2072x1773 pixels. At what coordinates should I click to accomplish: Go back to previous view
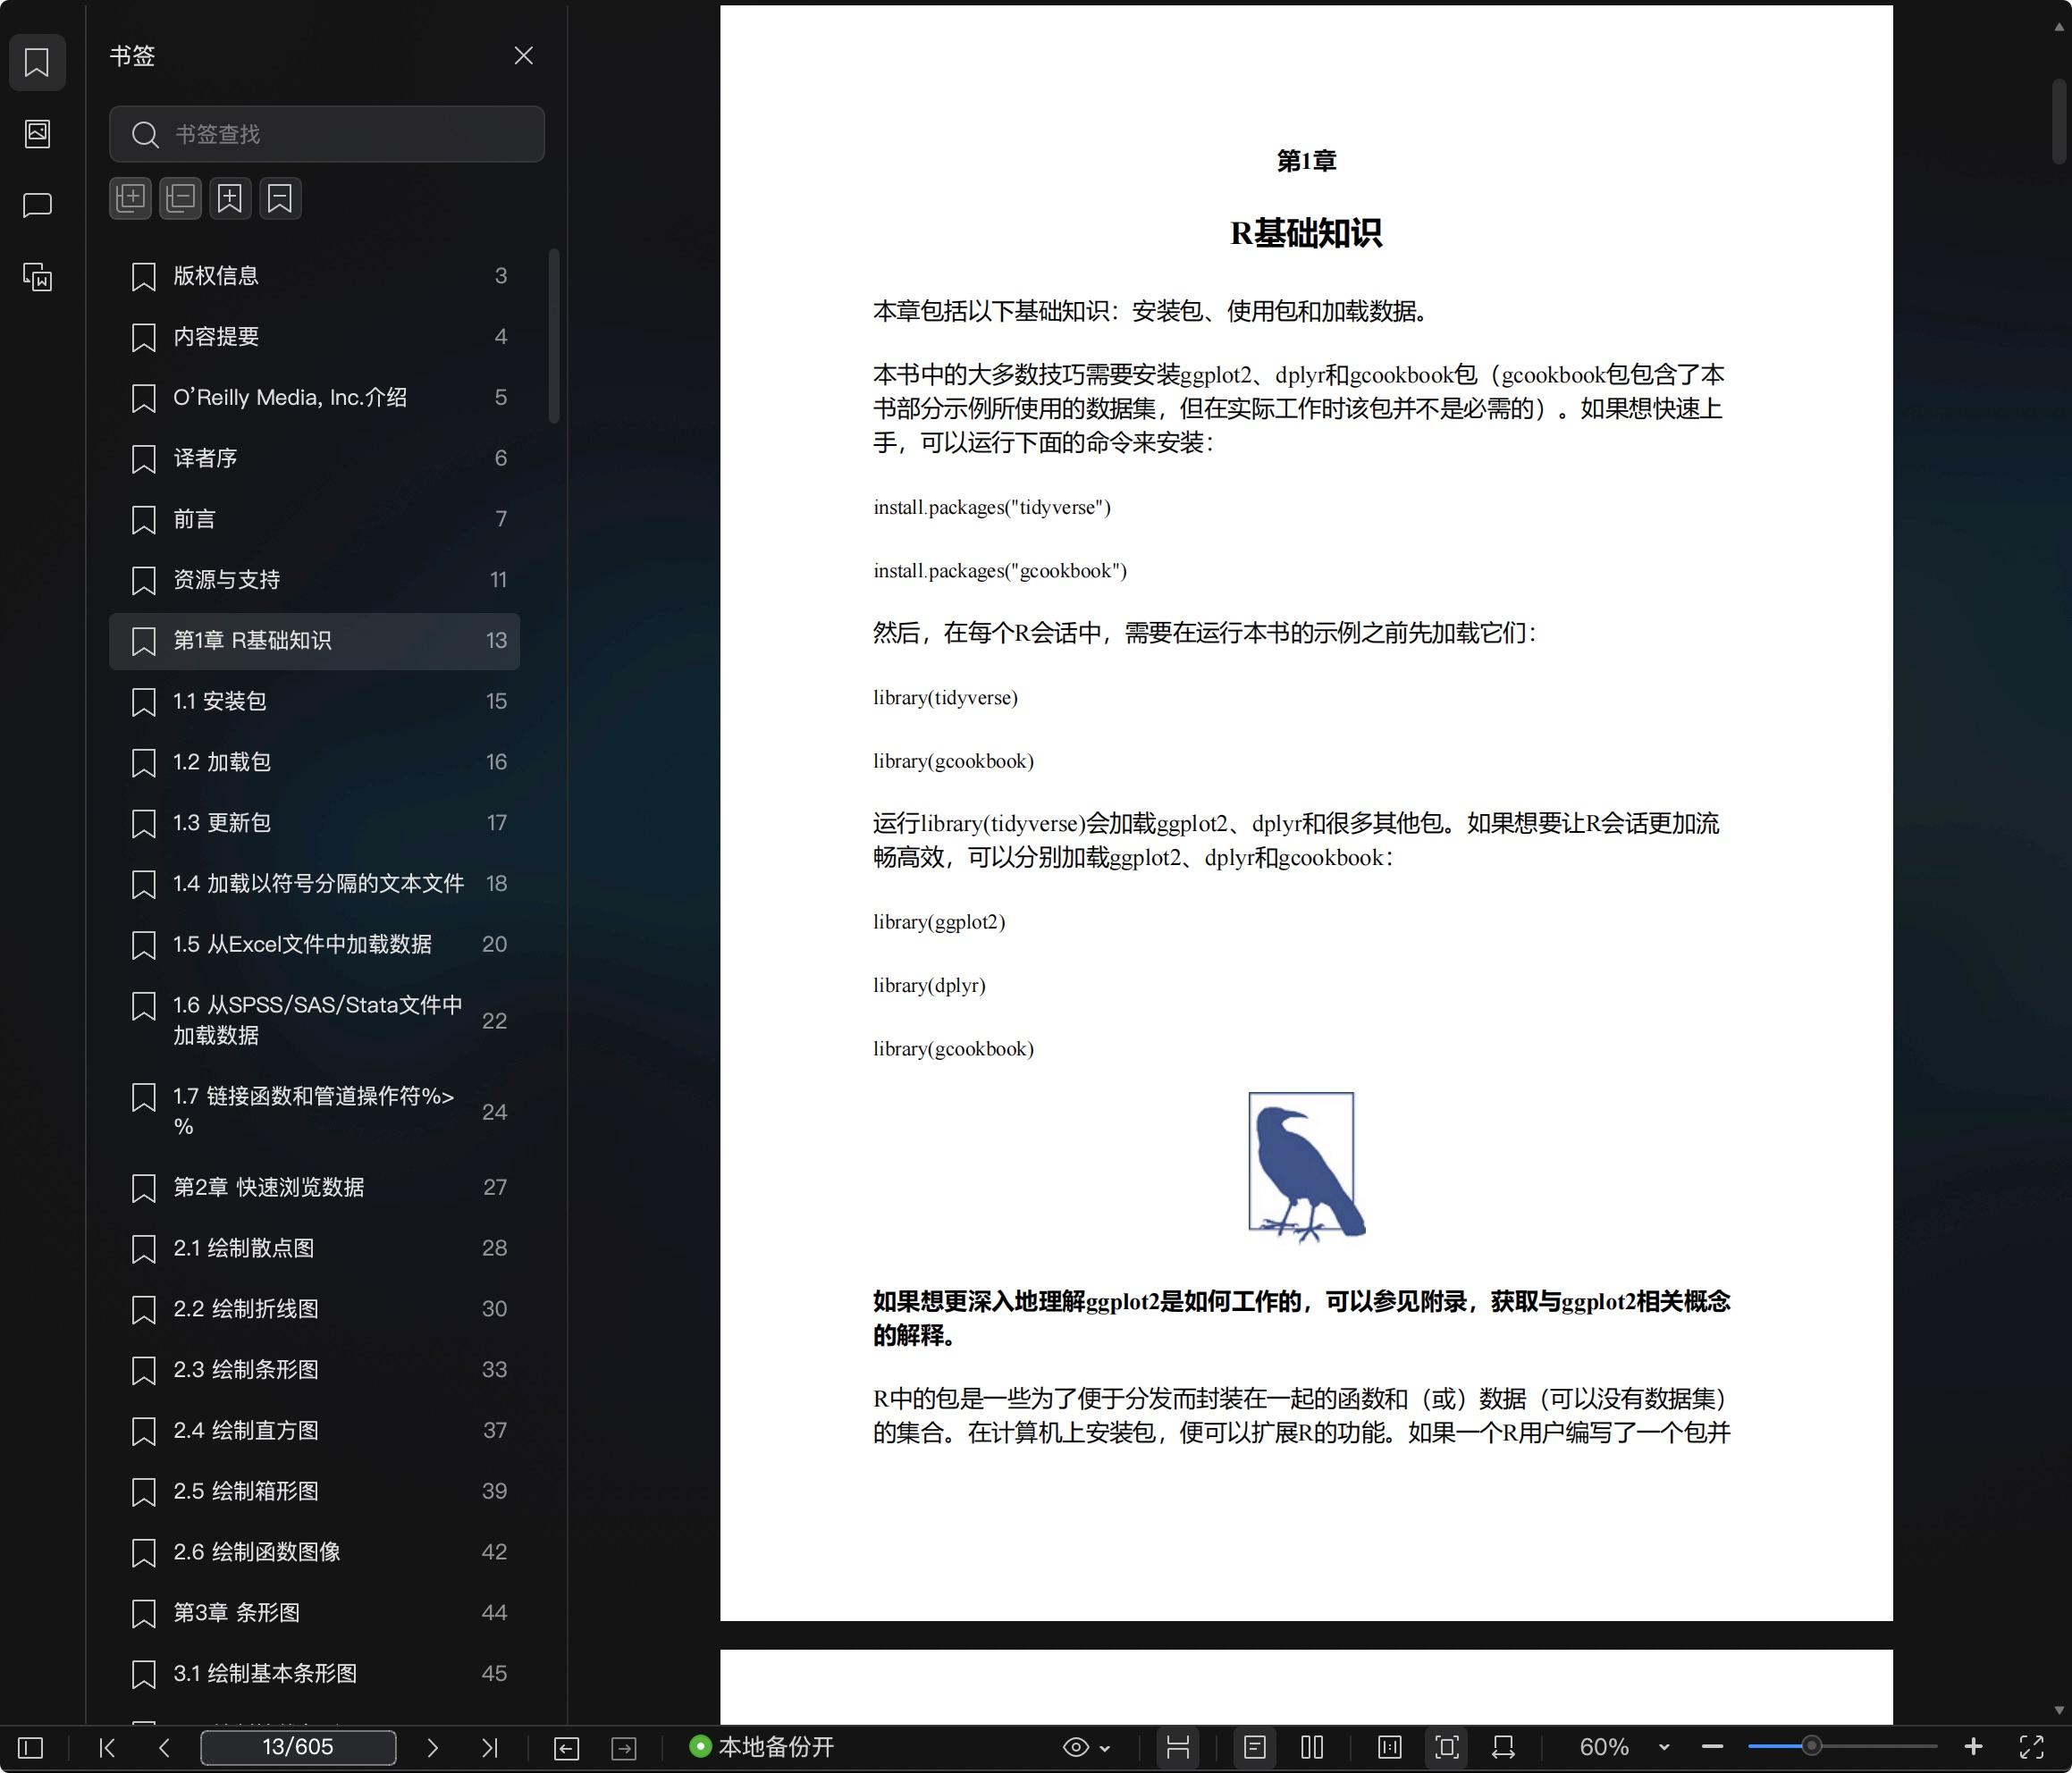(x=566, y=1748)
